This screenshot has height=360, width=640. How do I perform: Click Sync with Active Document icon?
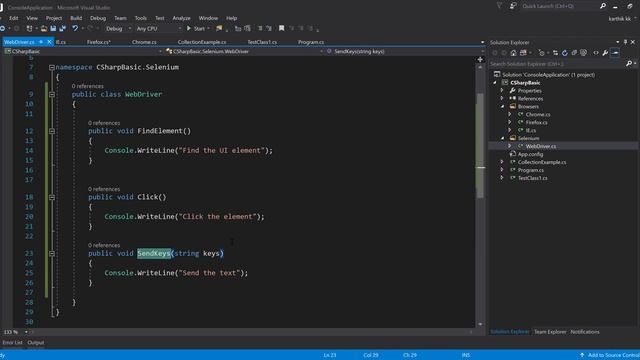[555, 53]
